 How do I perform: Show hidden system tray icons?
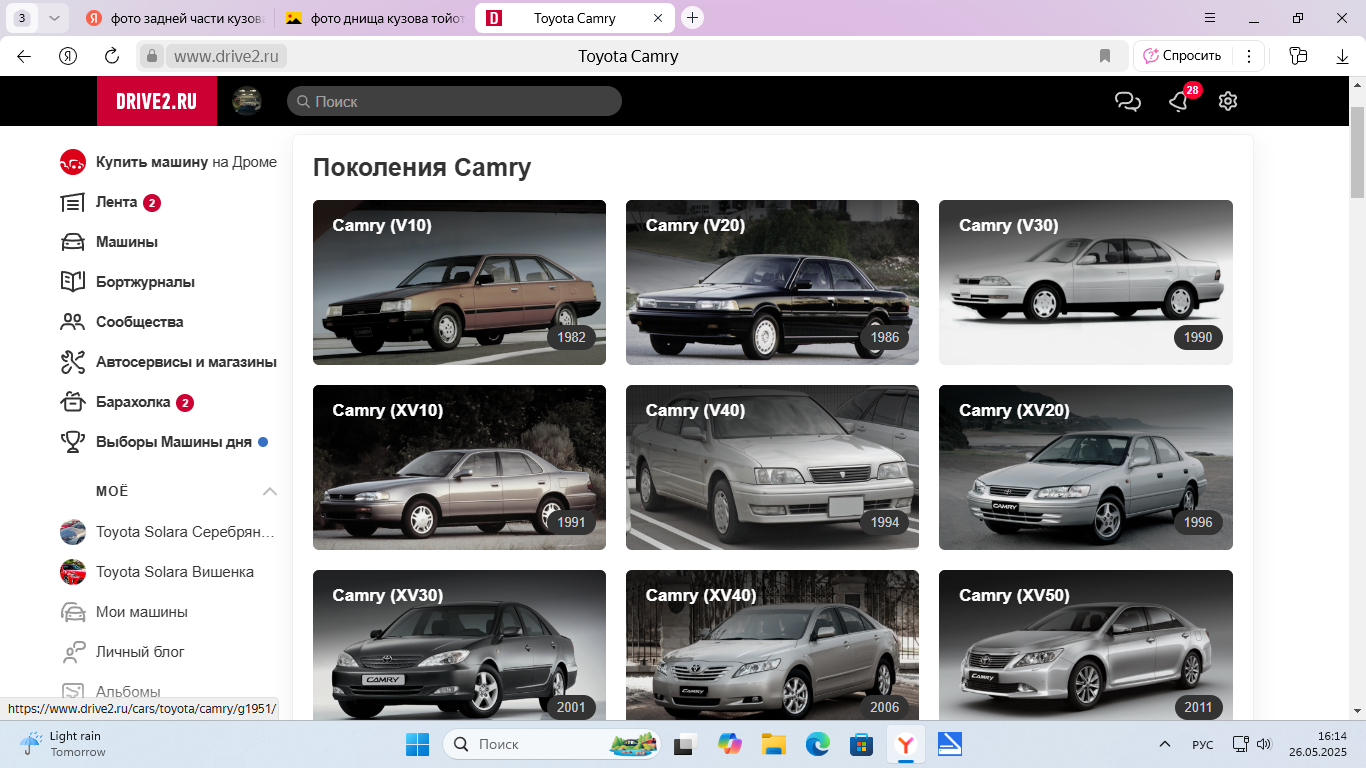[x=1164, y=744]
